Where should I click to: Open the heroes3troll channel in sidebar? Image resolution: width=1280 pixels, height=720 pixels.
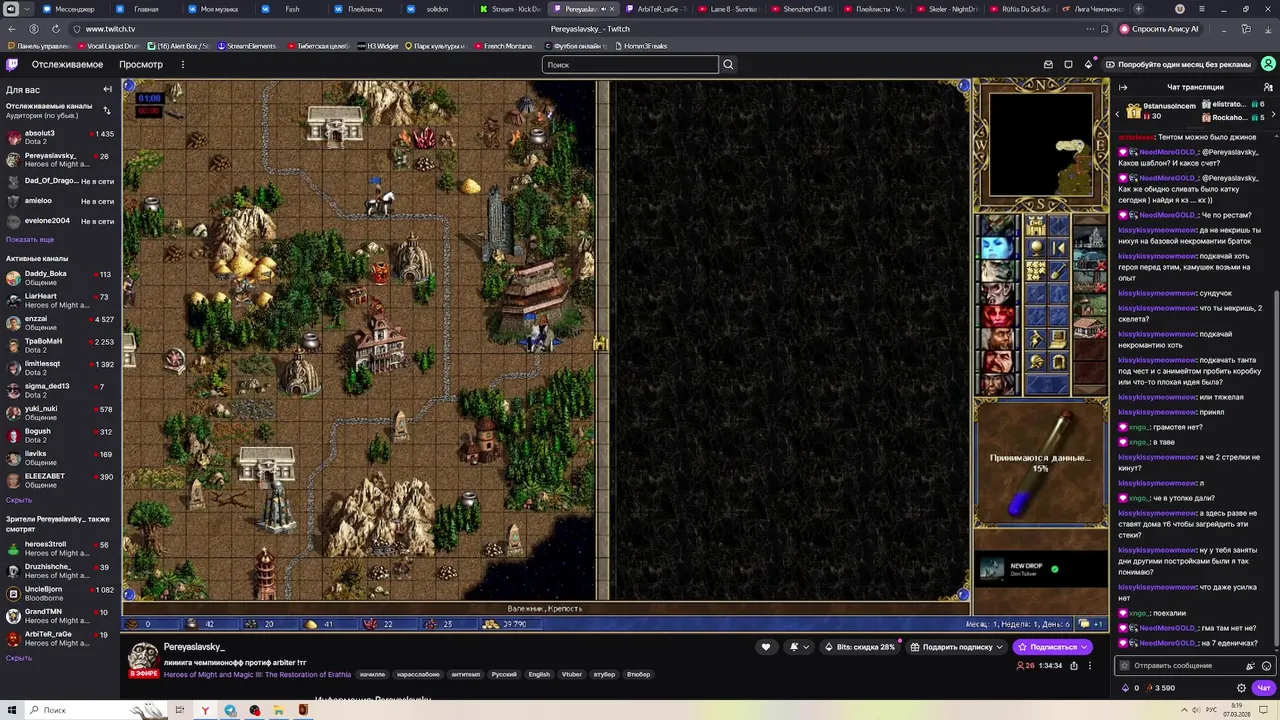pyautogui.click(x=60, y=548)
